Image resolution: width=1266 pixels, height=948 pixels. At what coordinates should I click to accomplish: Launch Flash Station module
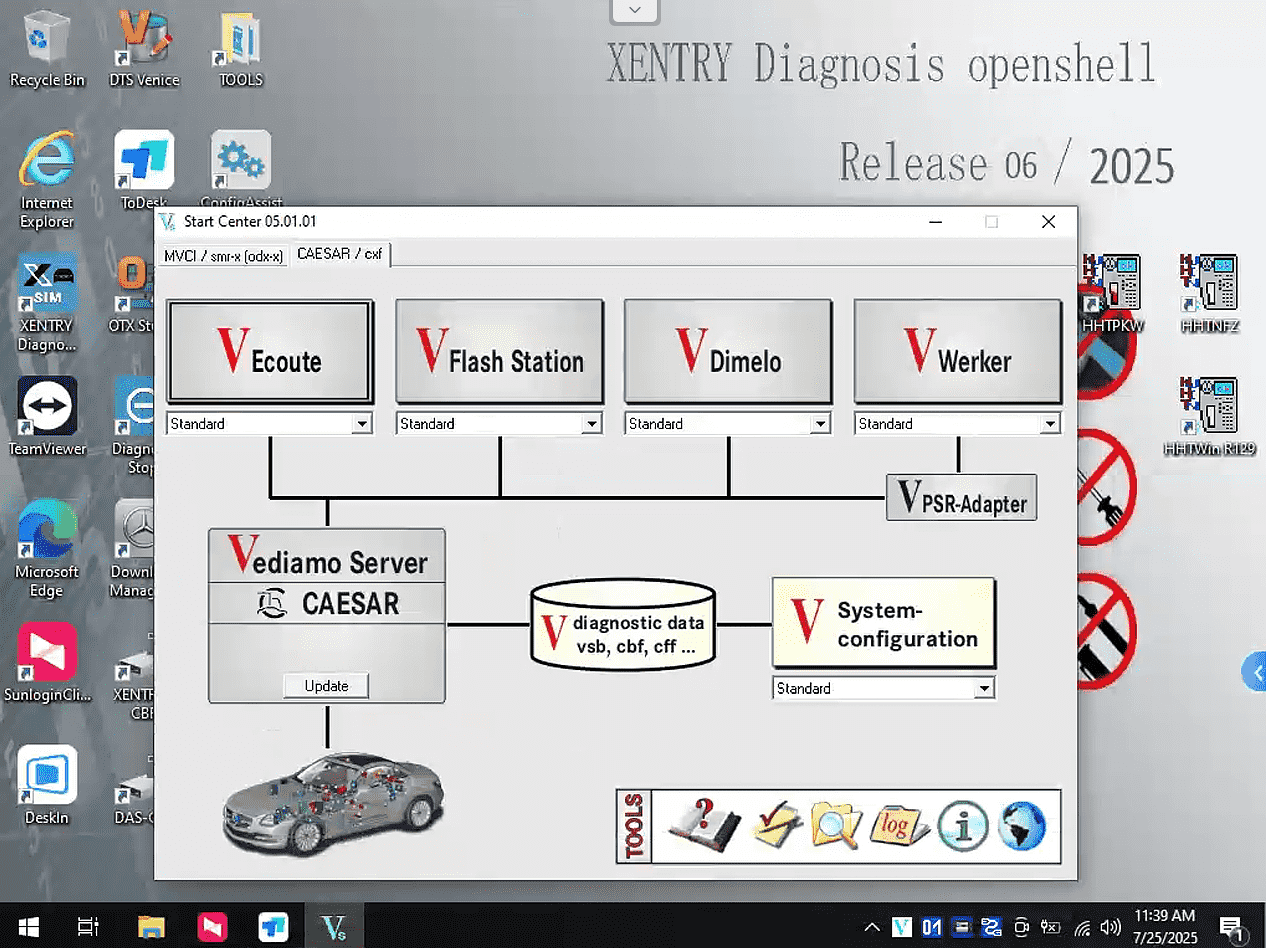(x=500, y=350)
